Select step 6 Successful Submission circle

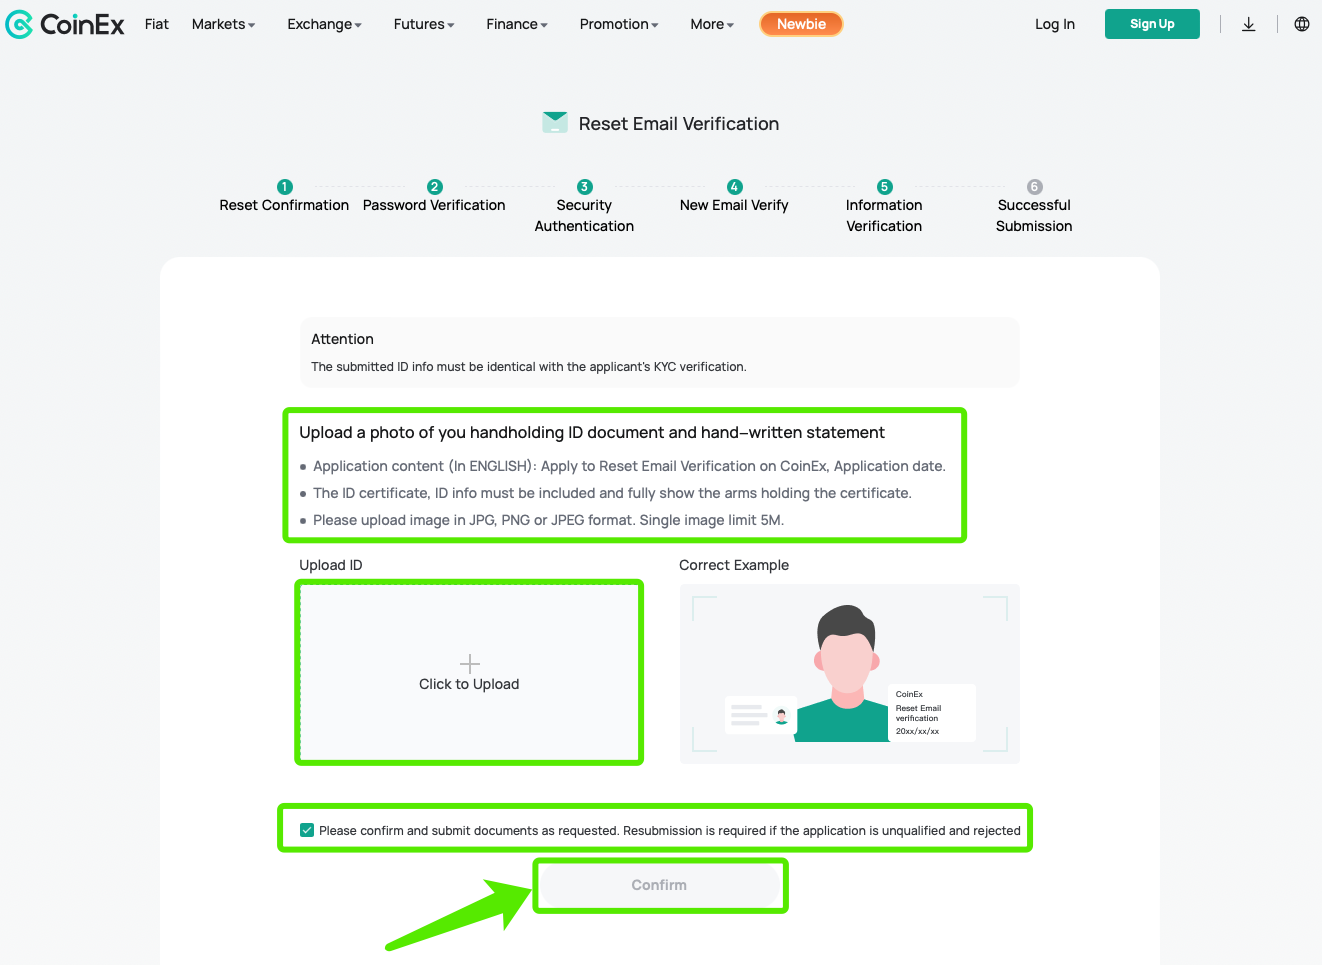(x=1034, y=187)
